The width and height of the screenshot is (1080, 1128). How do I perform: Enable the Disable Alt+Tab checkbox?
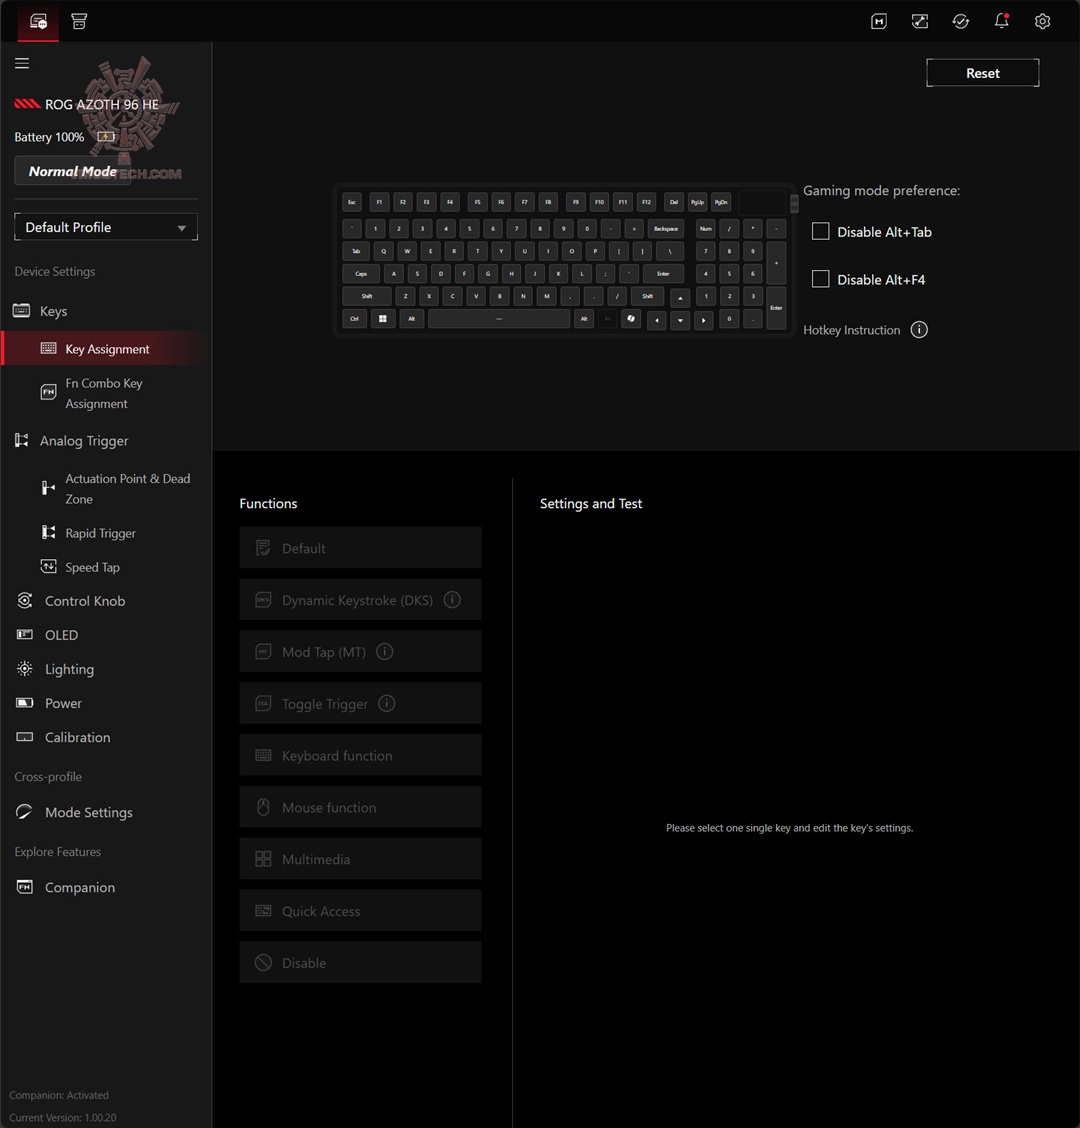[820, 231]
